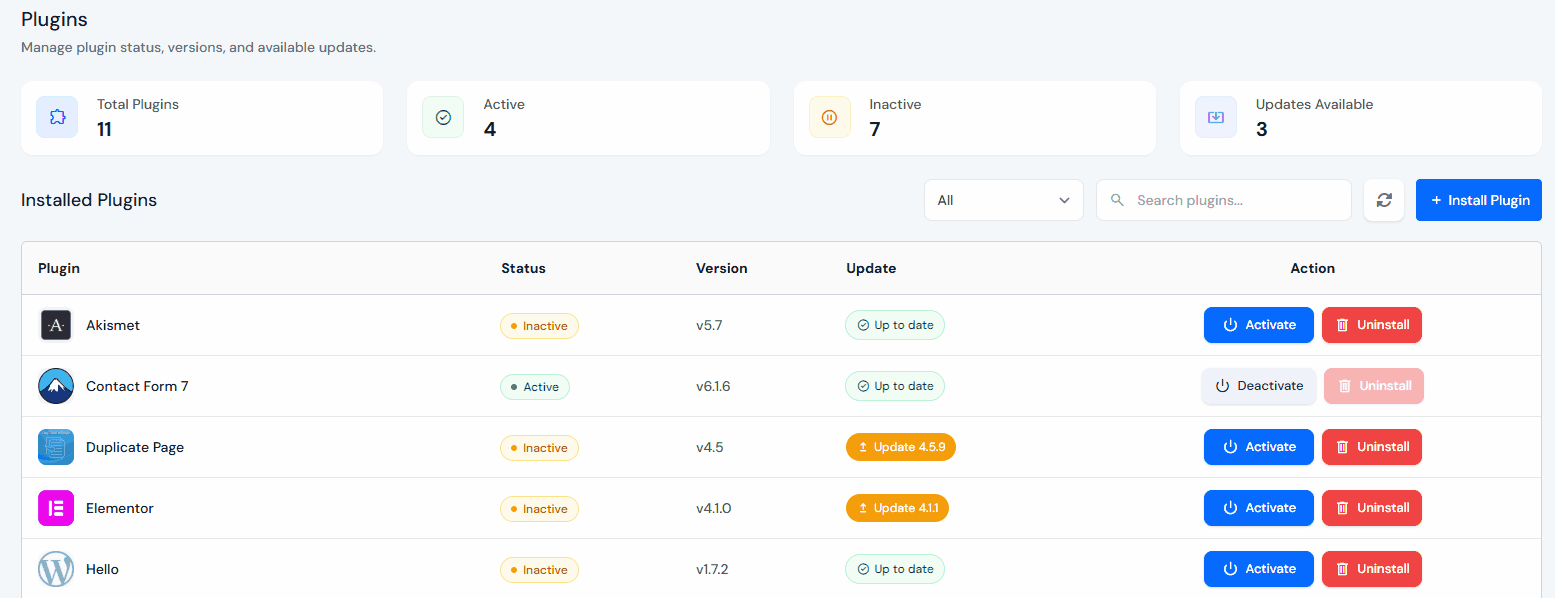Click the Status column header
This screenshot has height=598, width=1555.
pyautogui.click(x=523, y=268)
